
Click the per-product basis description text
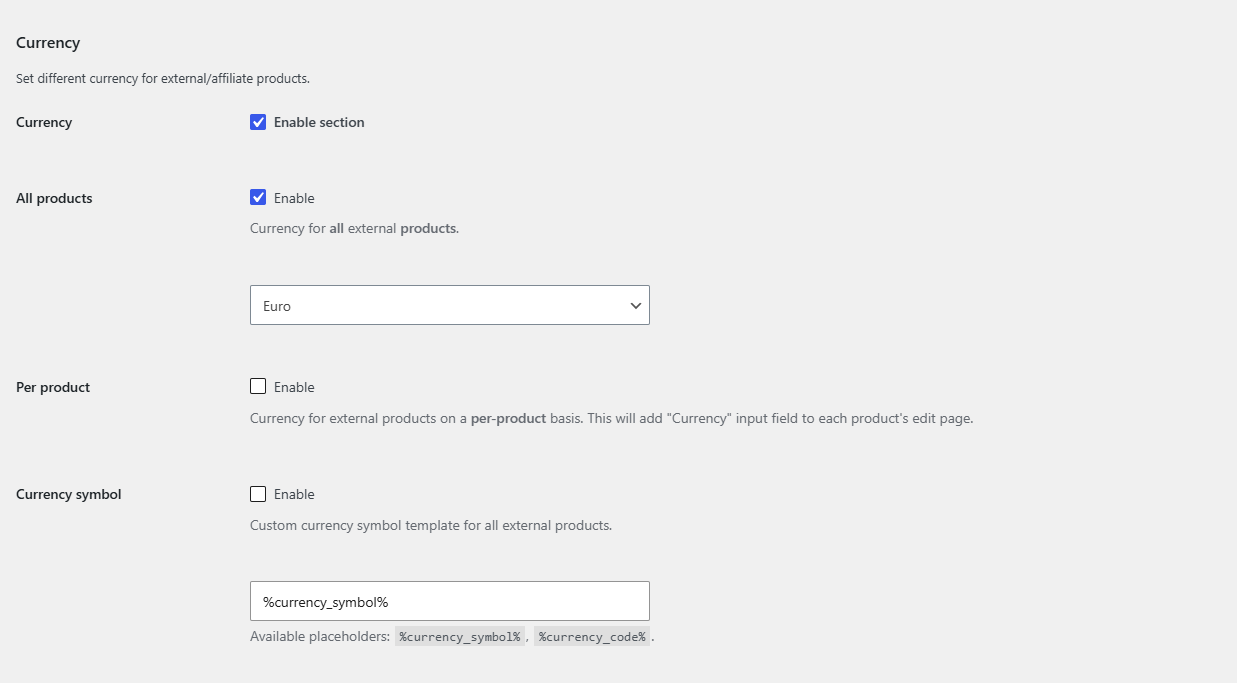coord(611,418)
